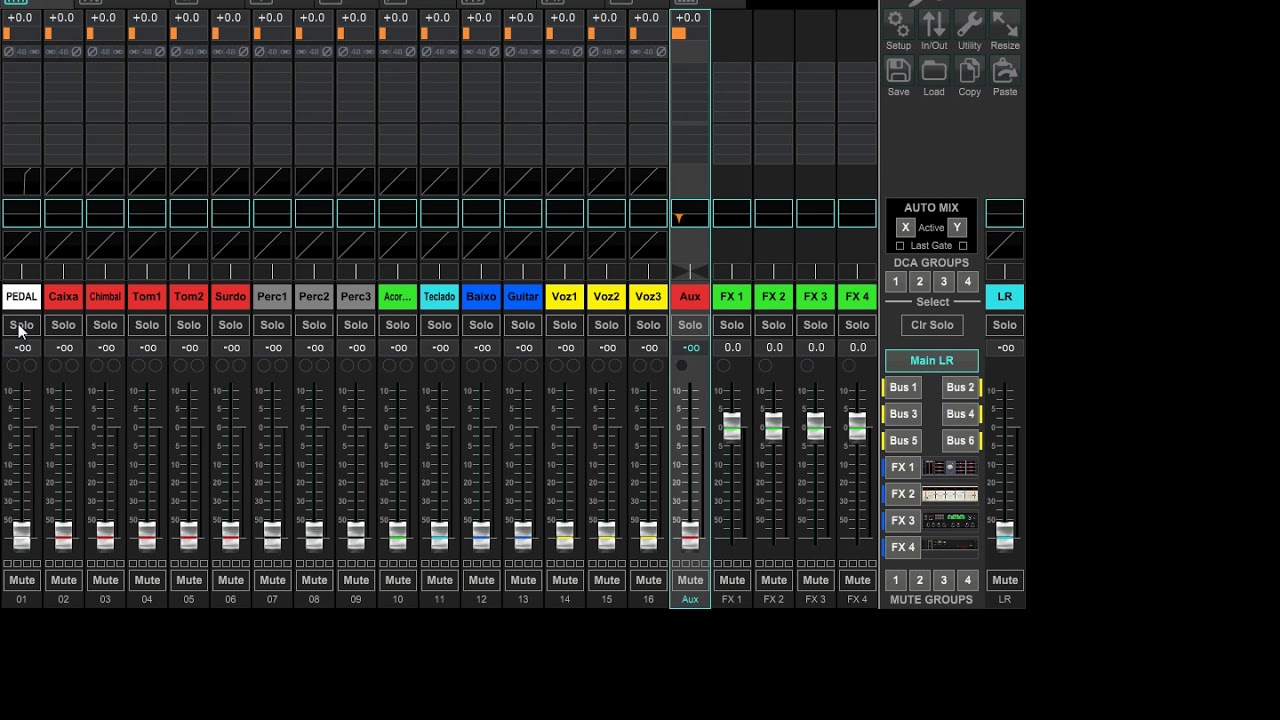Screen dimensions: 1280x720
Task: Solo the Voz3 channel
Action: coord(648,325)
